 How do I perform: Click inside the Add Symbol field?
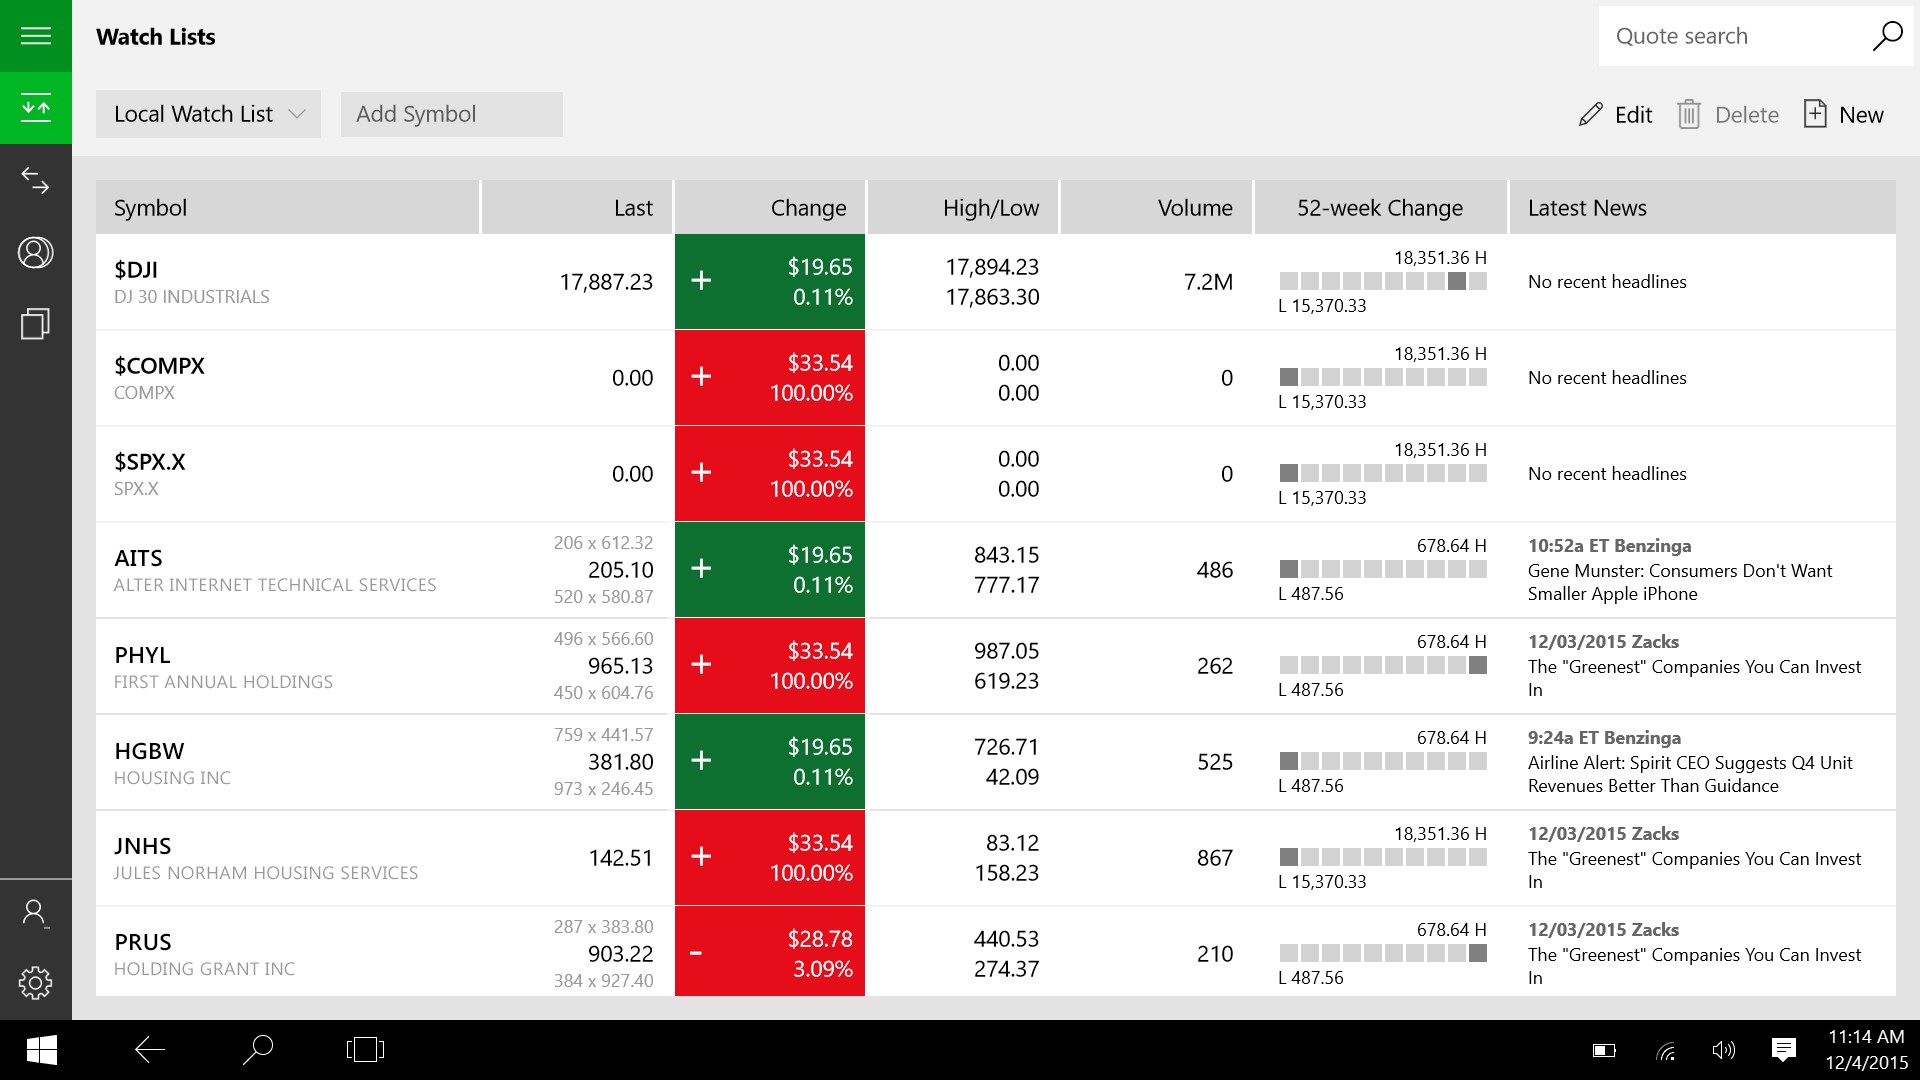click(x=451, y=114)
